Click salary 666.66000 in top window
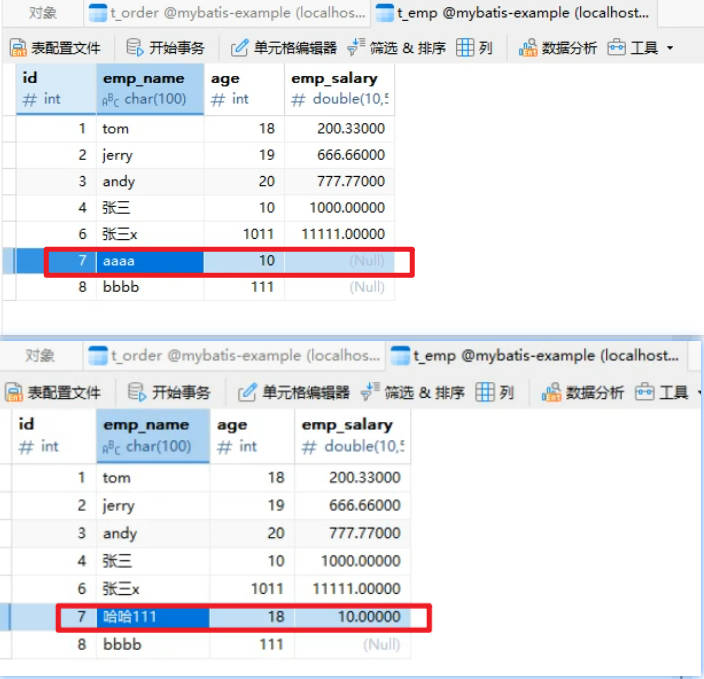The width and height of the screenshot is (704, 679). [339, 155]
